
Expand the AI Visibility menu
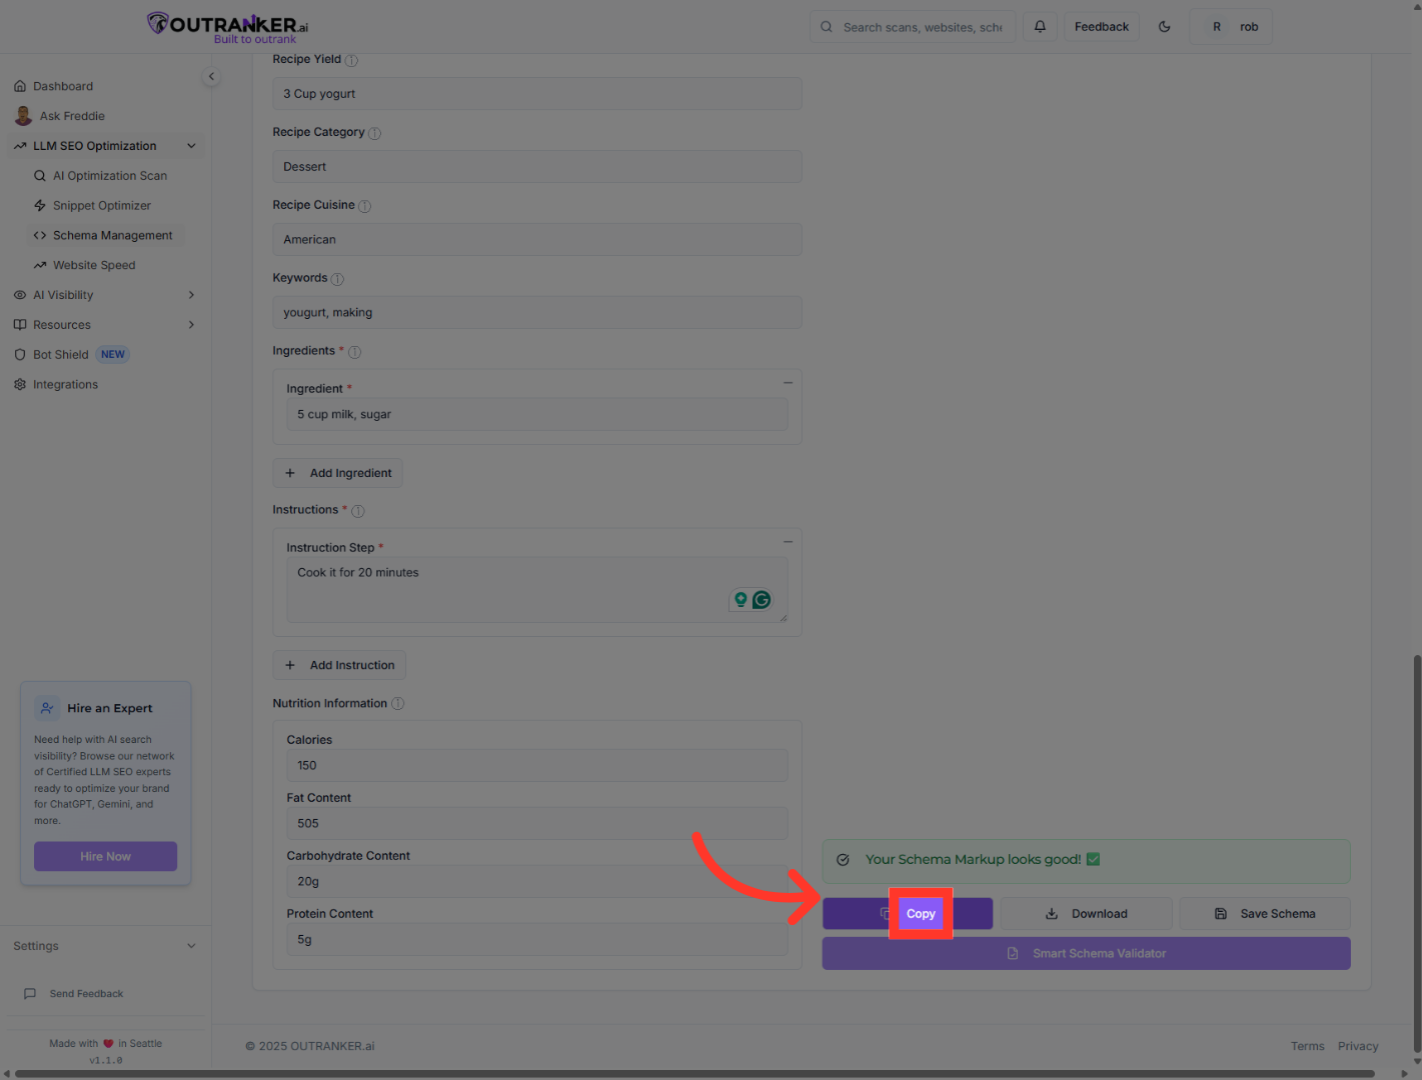(191, 295)
